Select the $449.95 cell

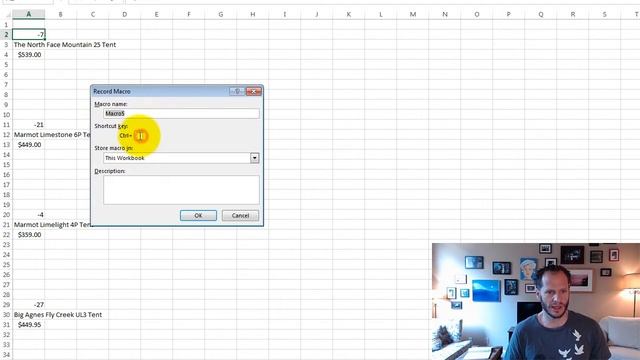point(29,324)
